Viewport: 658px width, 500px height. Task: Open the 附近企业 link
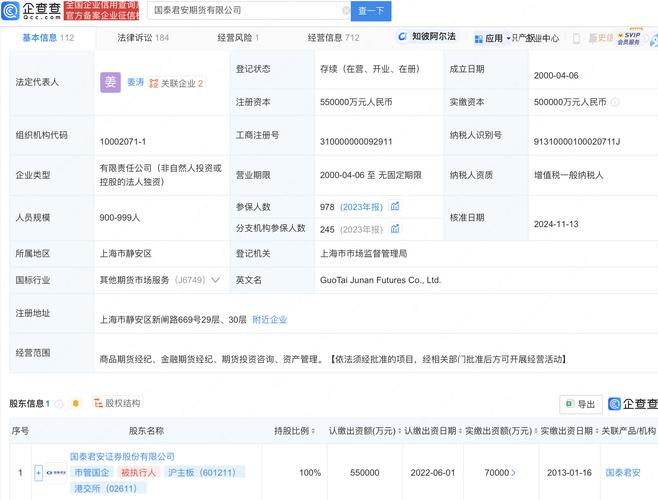tap(269, 320)
